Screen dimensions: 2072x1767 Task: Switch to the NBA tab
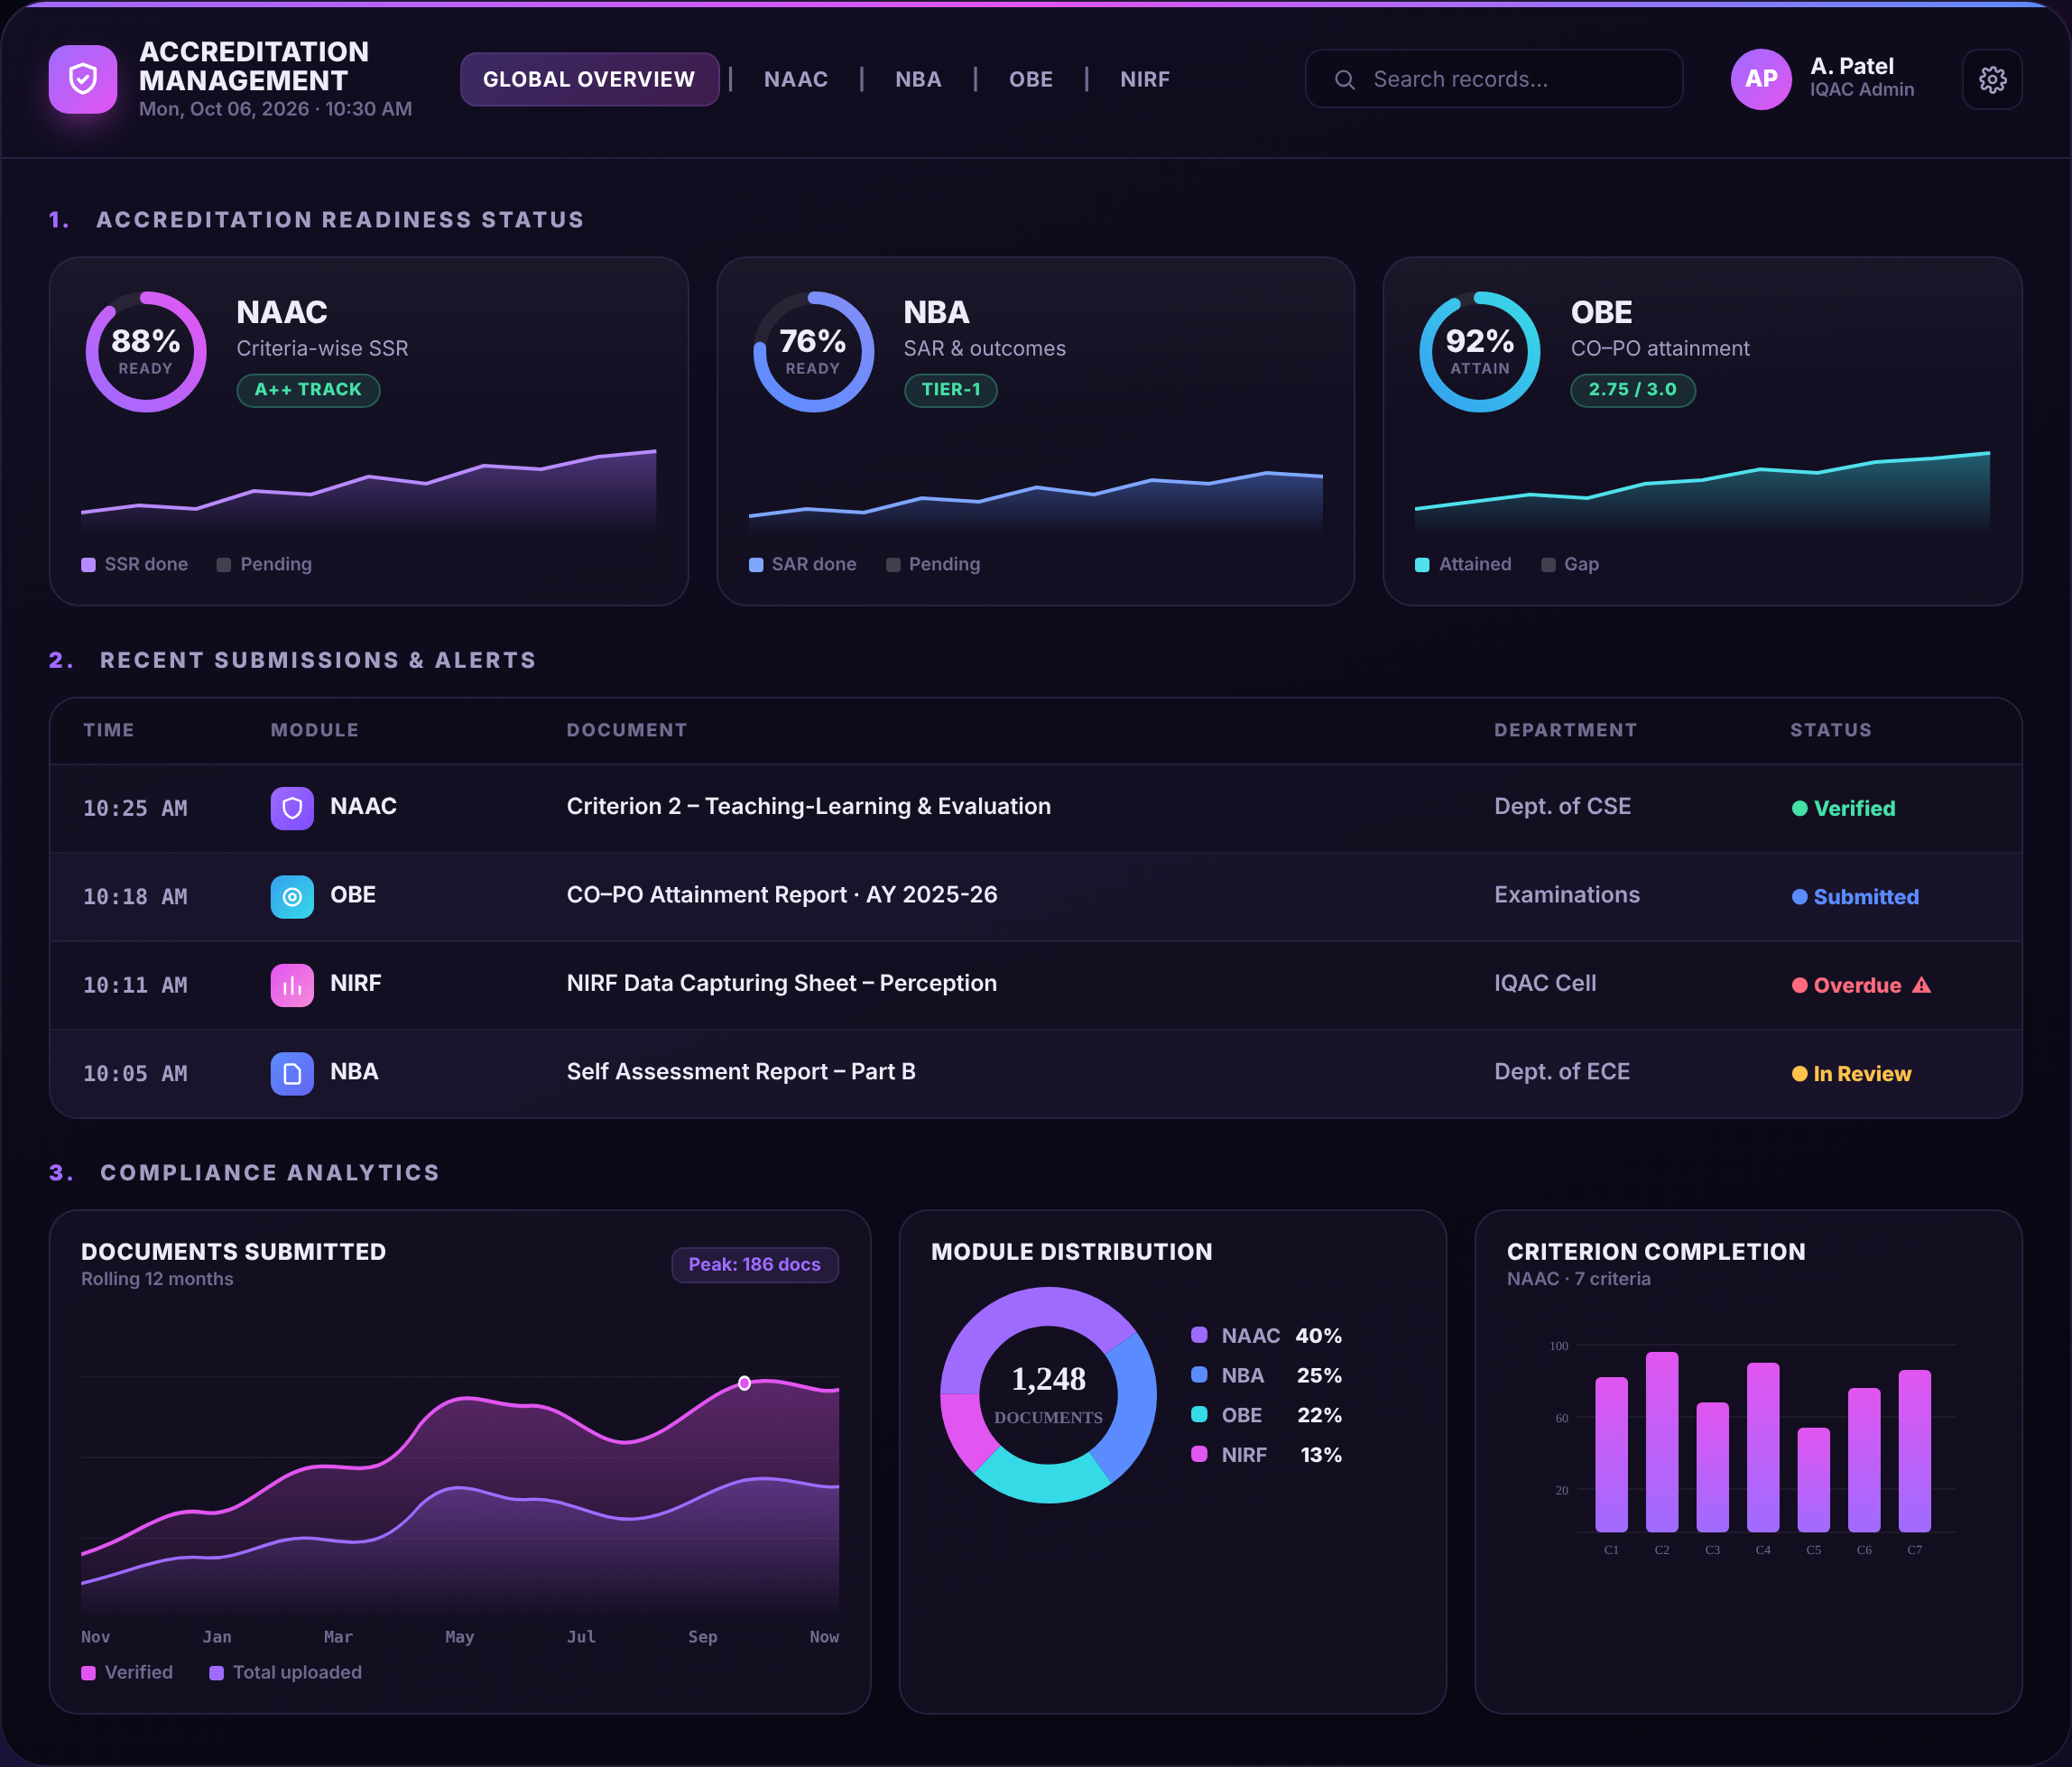(x=918, y=79)
